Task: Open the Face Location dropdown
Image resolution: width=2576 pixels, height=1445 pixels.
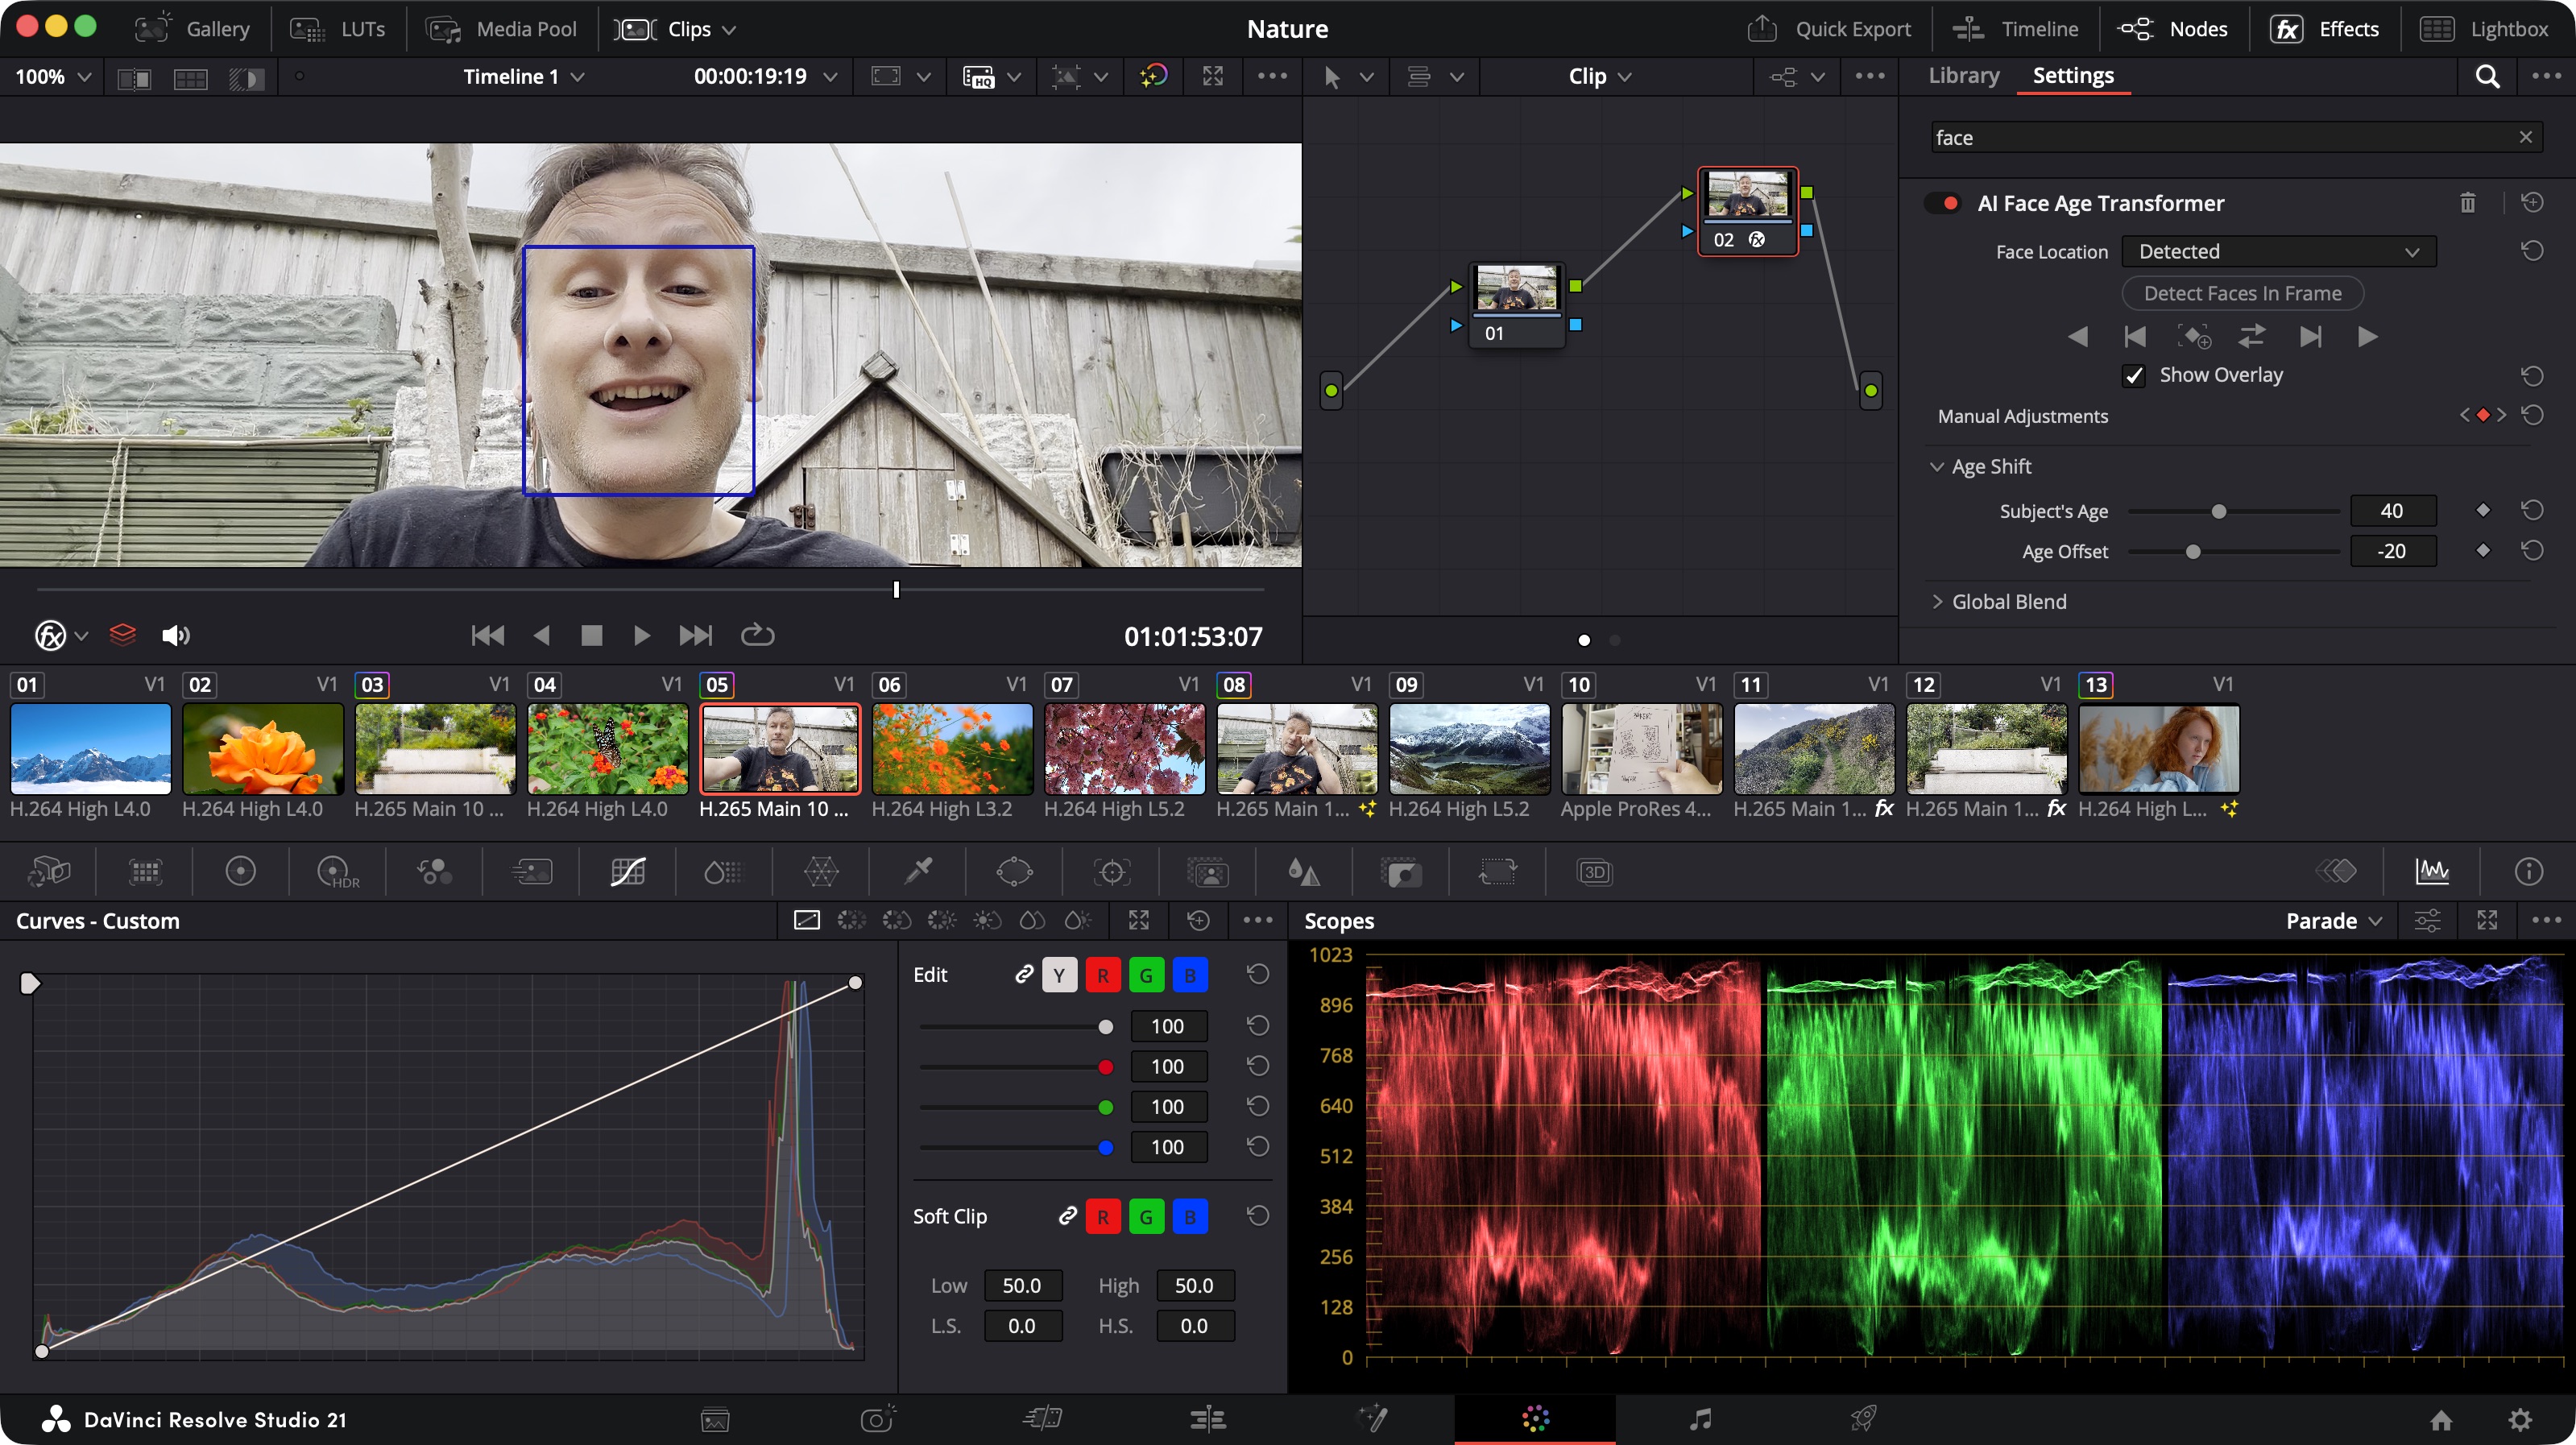Action: pyautogui.click(x=2278, y=251)
